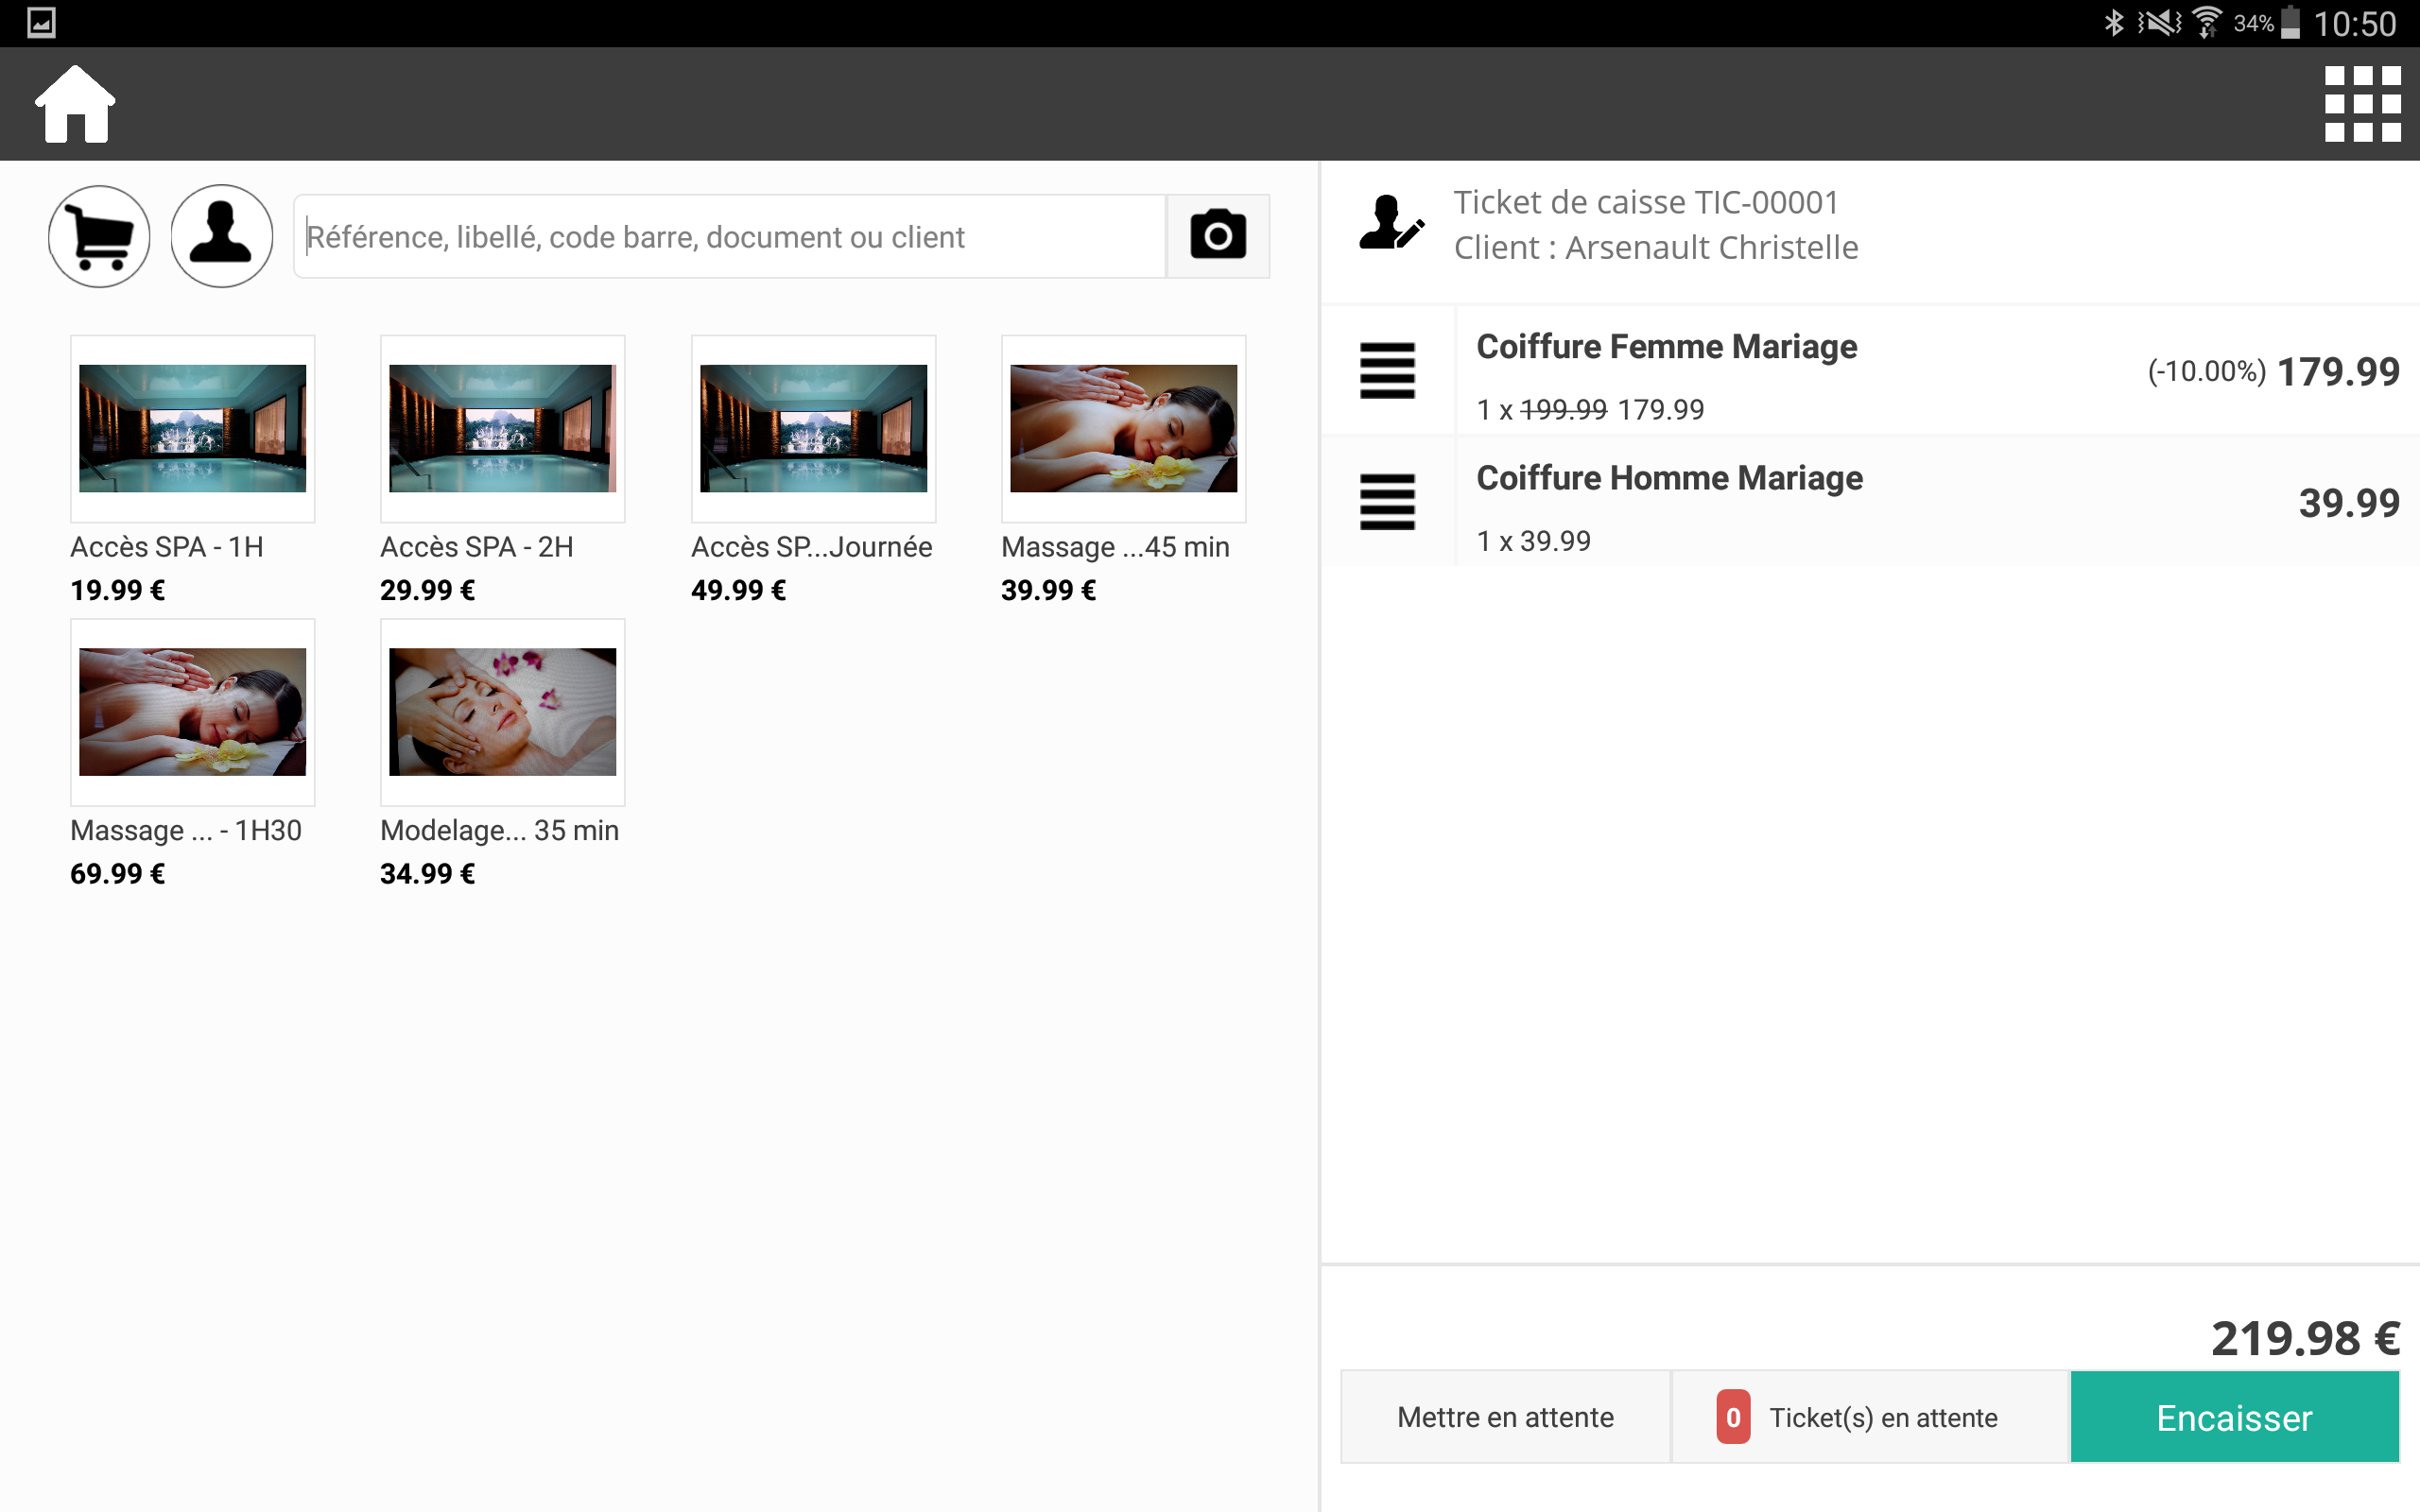Focus the product search input field
This screenshot has width=2420, height=1512.
730,236
